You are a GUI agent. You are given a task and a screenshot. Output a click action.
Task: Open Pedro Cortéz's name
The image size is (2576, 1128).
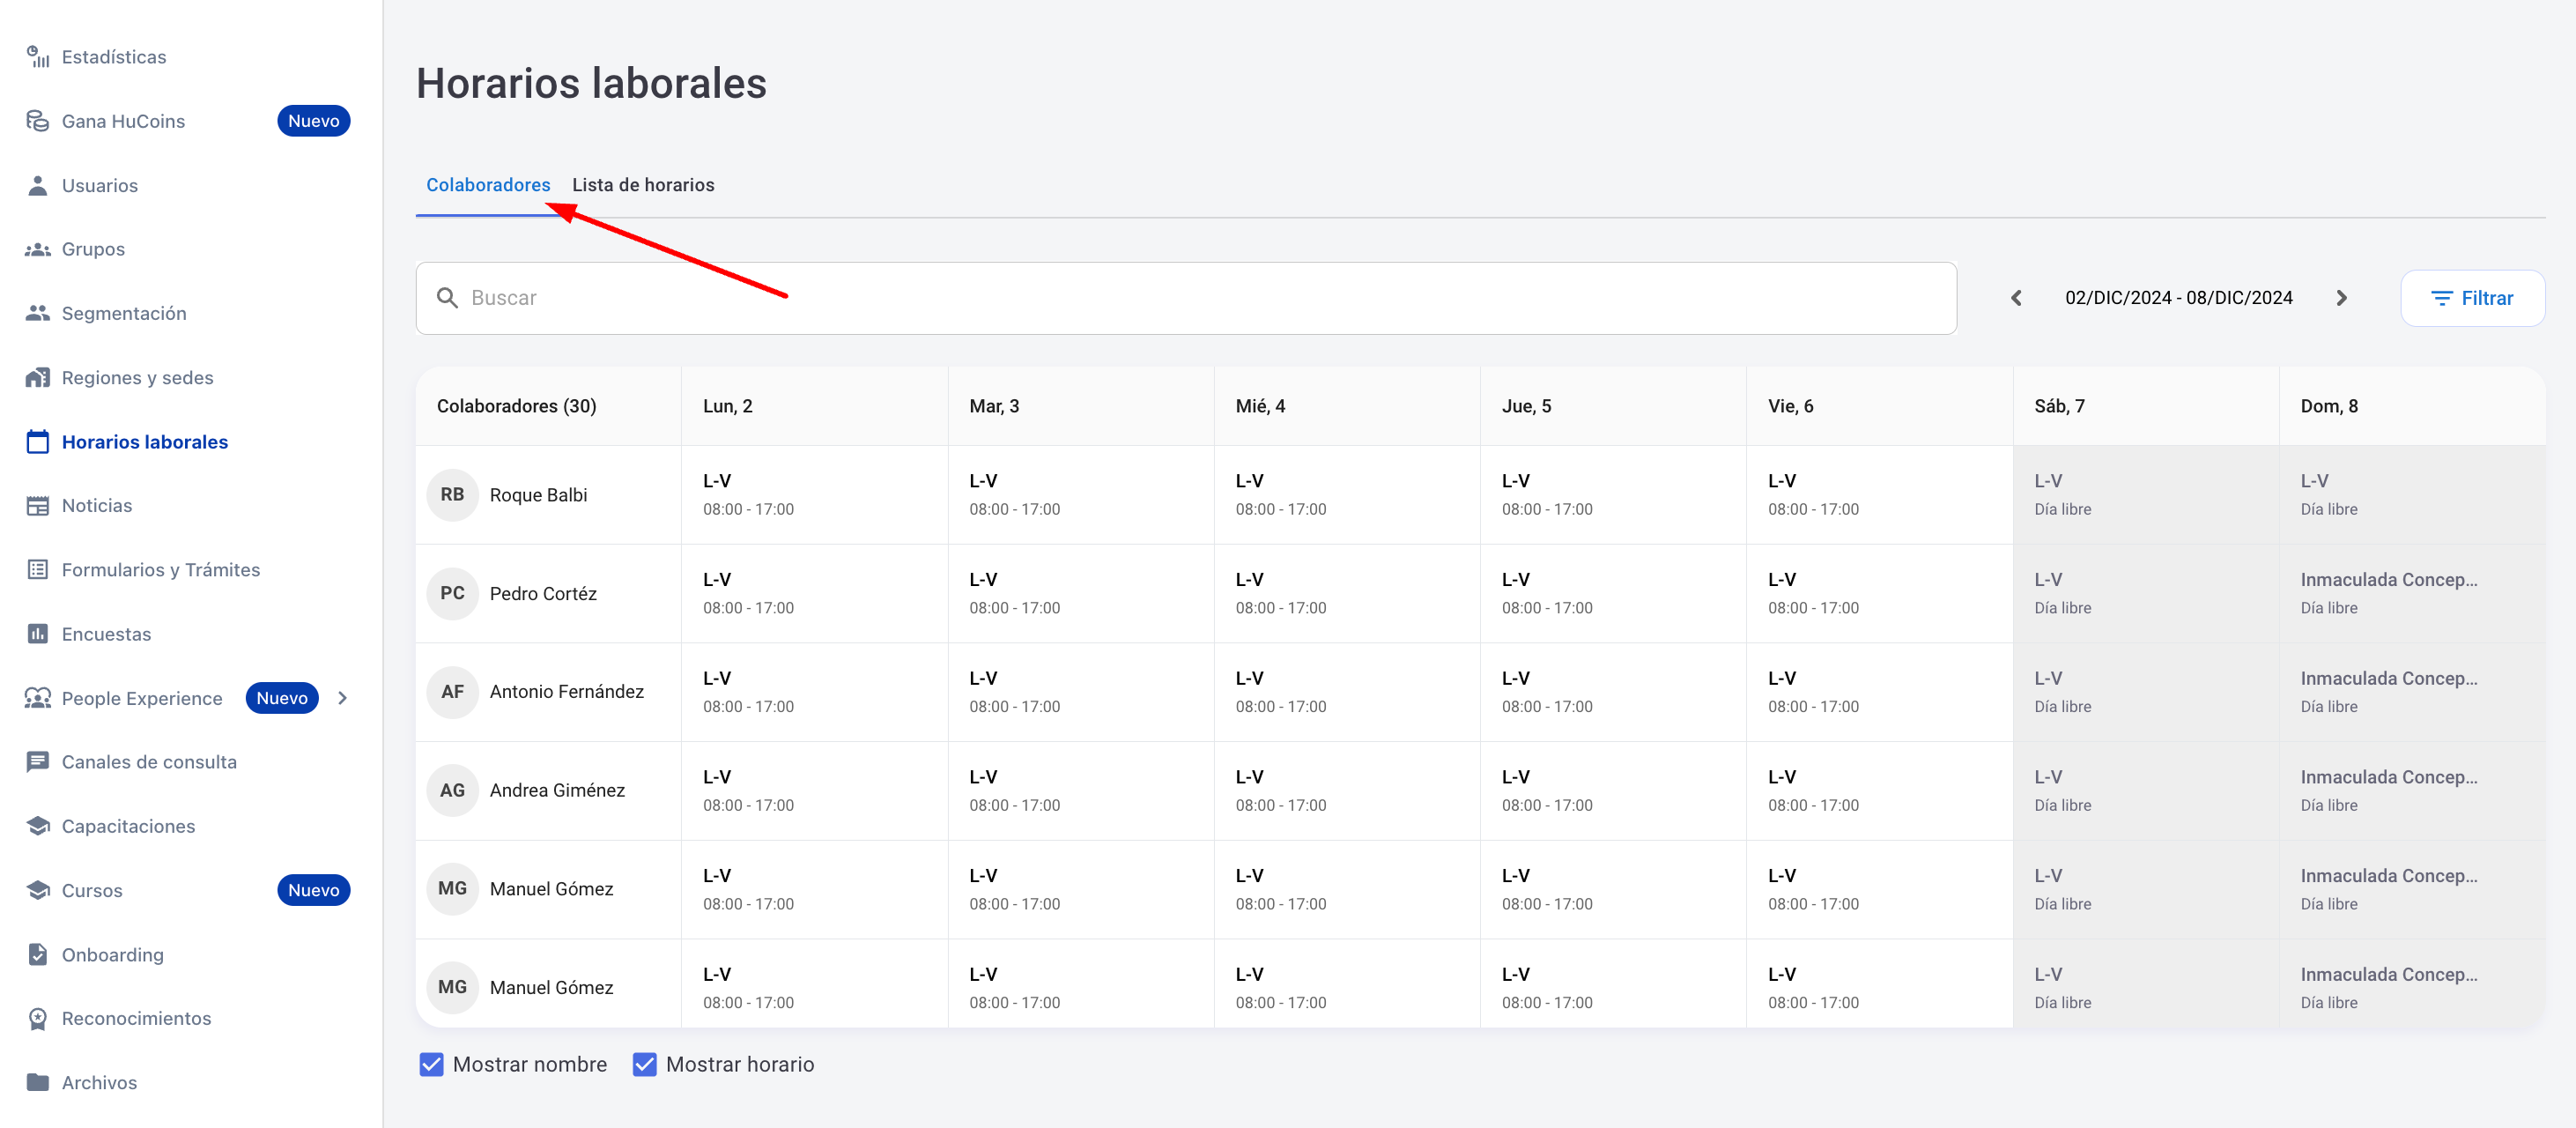[543, 593]
